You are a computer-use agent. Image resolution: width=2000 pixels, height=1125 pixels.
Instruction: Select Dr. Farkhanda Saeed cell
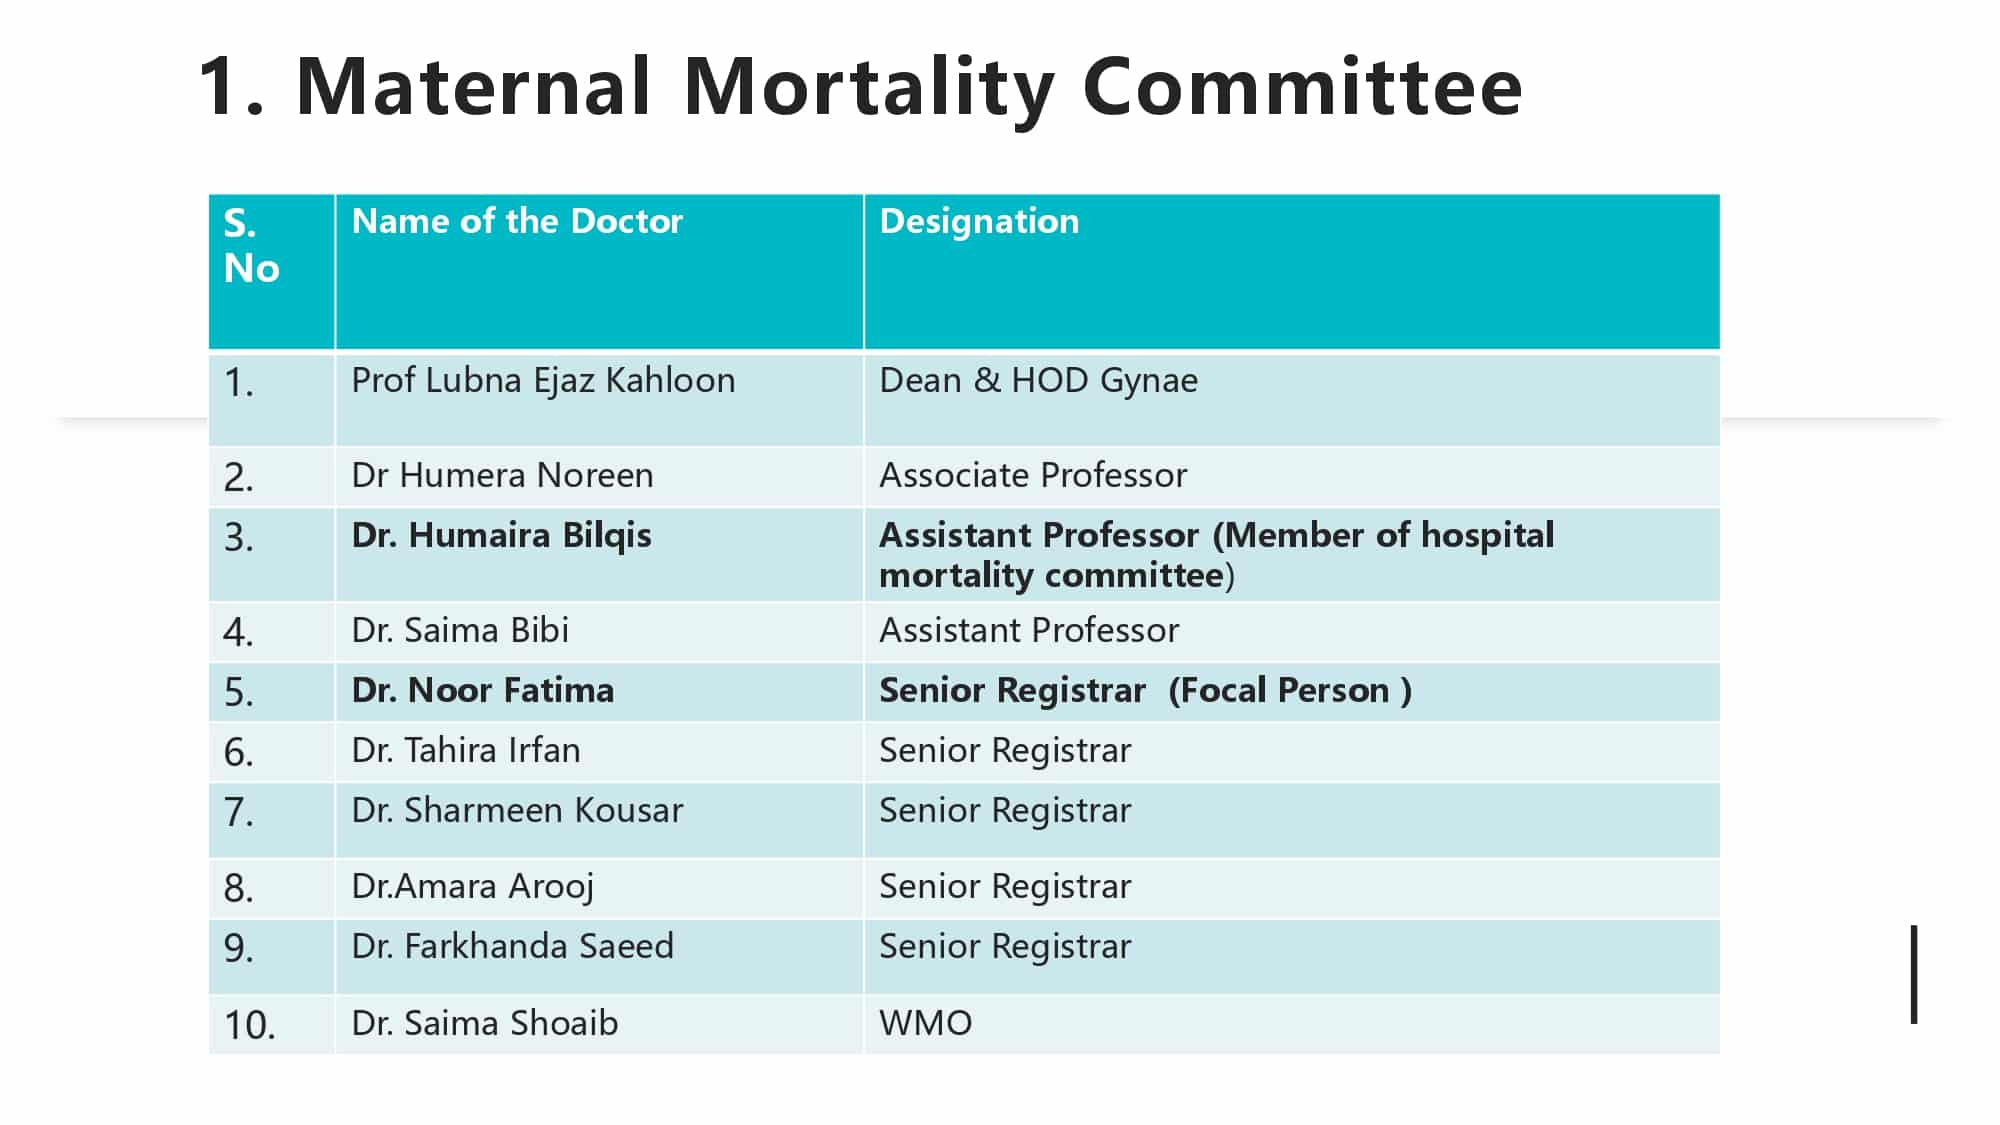coord(599,956)
